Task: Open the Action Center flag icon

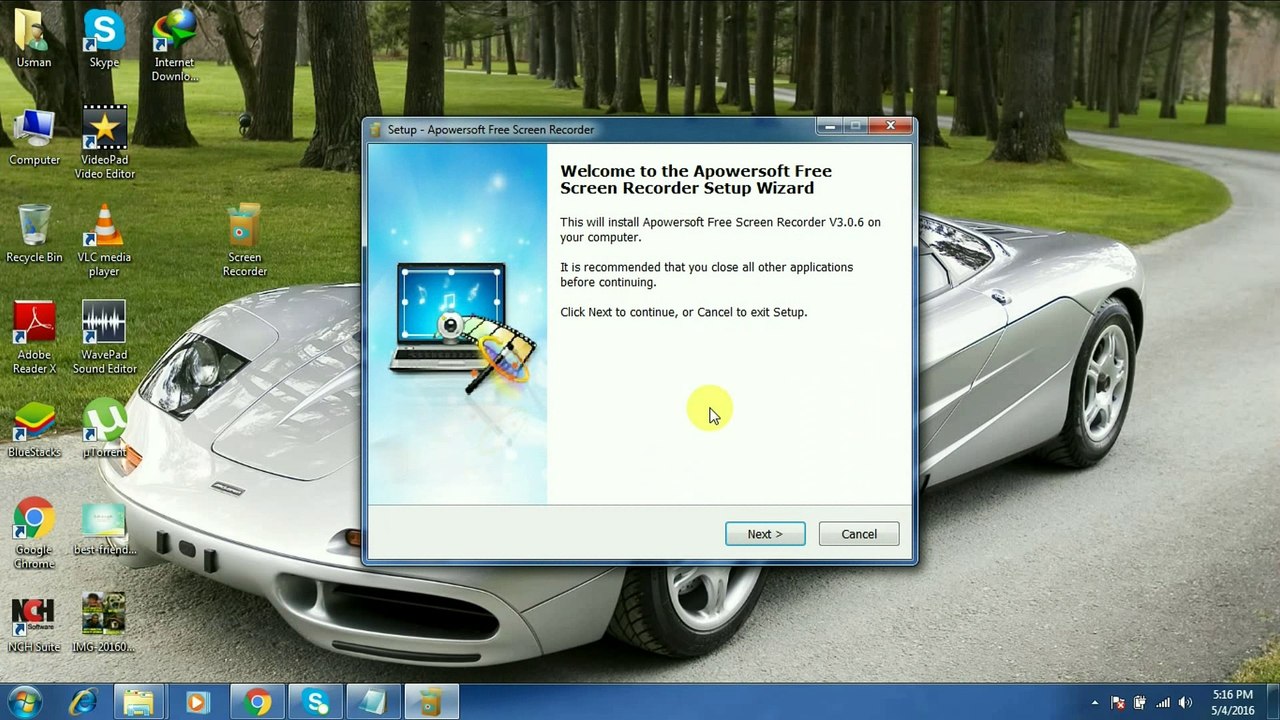Action: pyautogui.click(x=1118, y=703)
